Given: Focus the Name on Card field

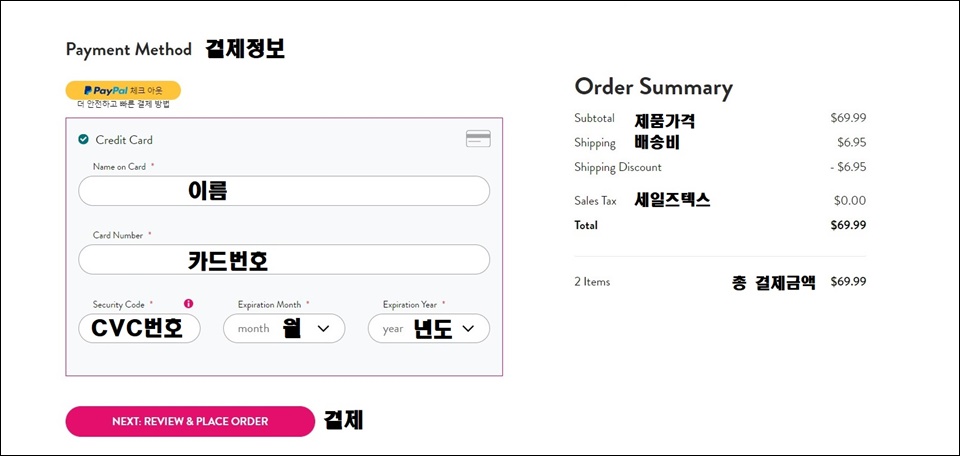Looking at the screenshot, I should pos(284,191).
